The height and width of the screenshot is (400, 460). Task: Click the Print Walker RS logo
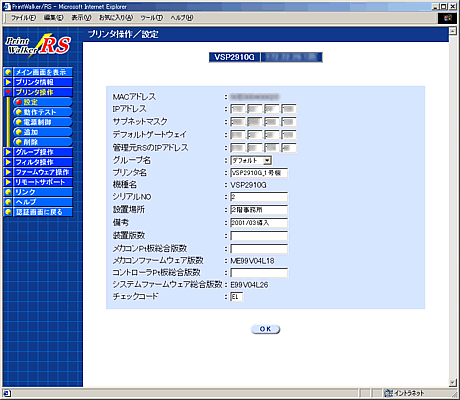(38, 46)
